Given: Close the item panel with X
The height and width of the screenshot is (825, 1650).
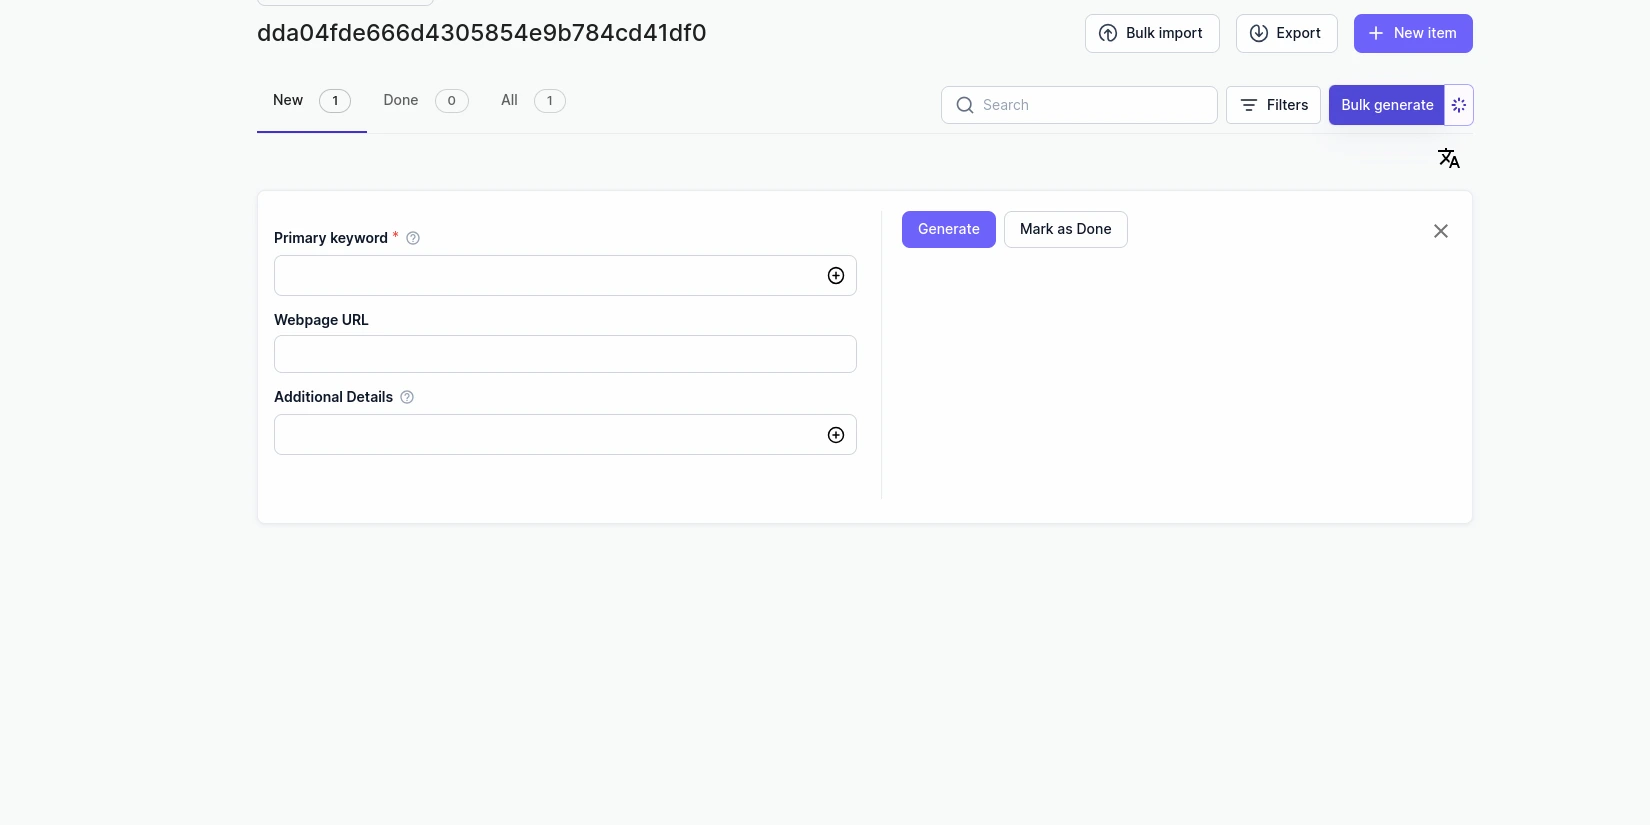Looking at the screenshot, I should point(1440,231).
